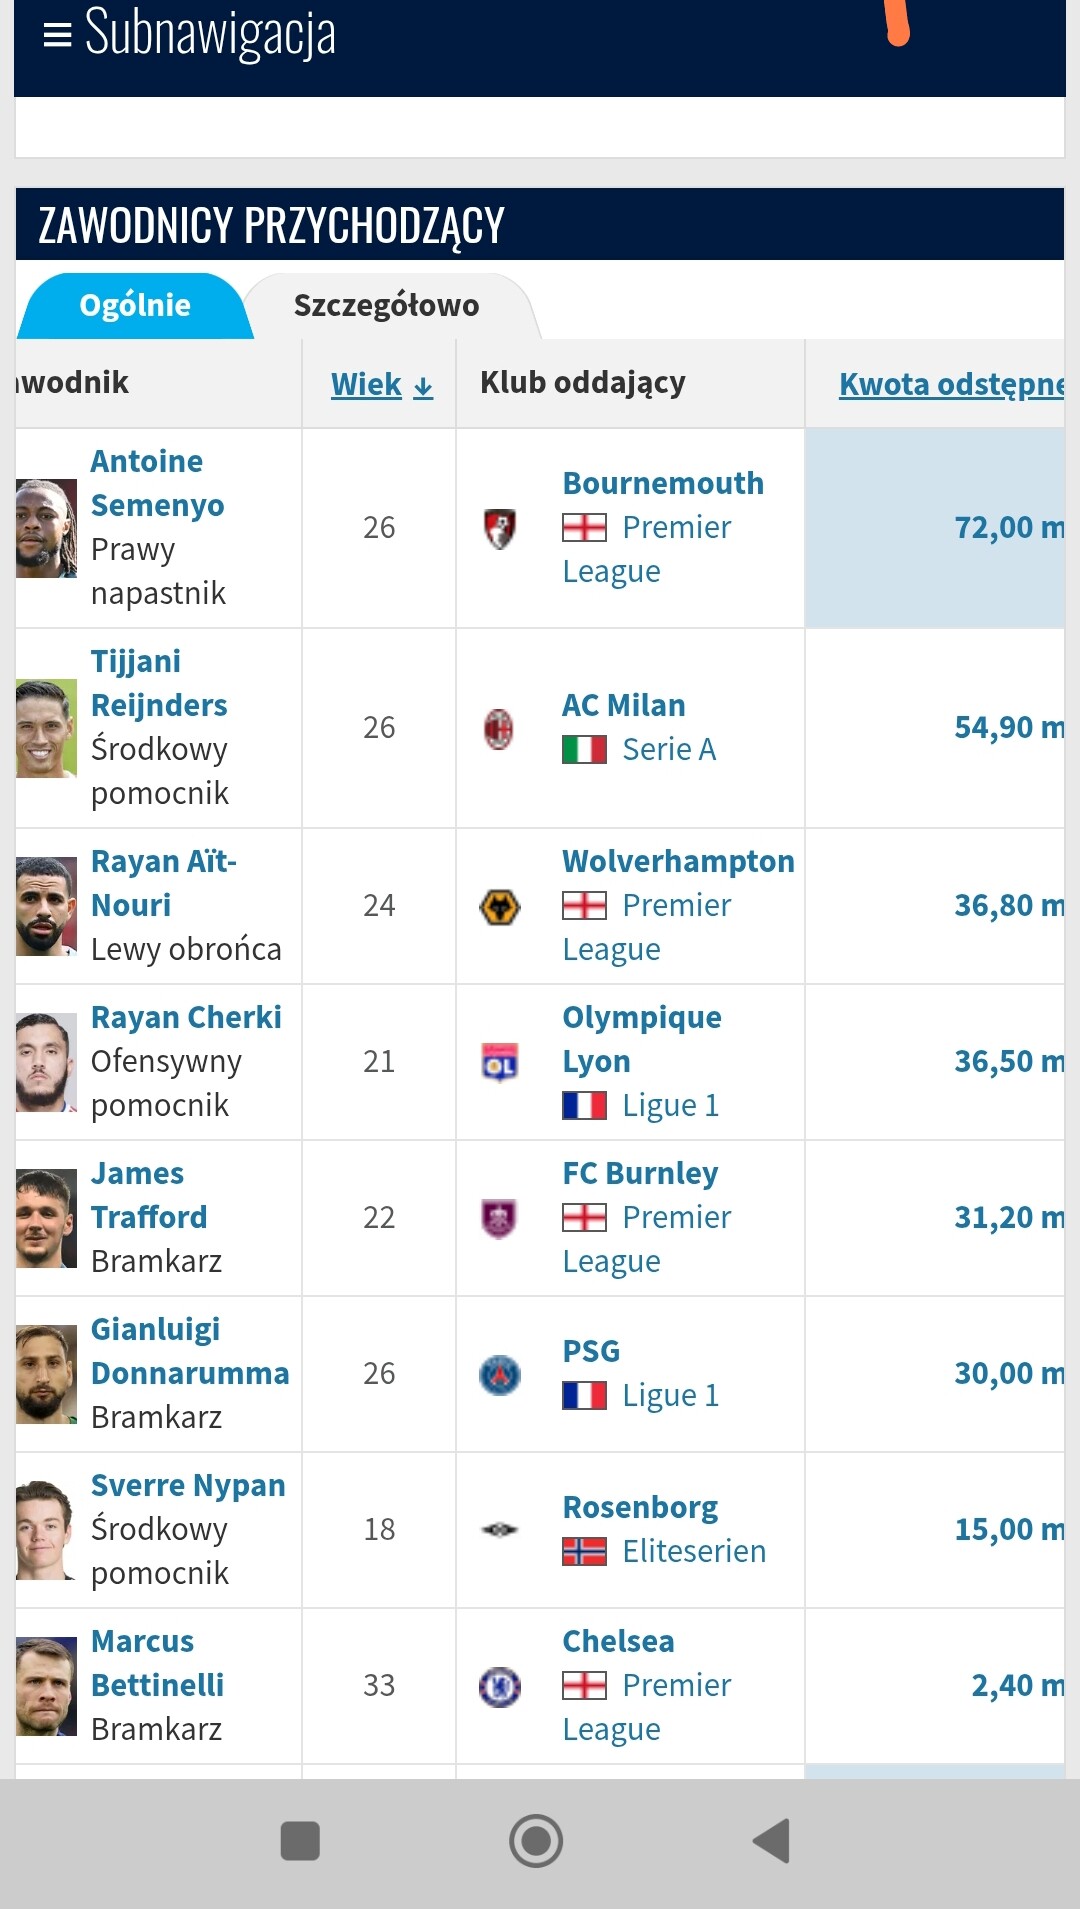Screen dimensions: 1080x1909
Task: Click the Olympique Lyon club crest
Action: coord(500,1062)
